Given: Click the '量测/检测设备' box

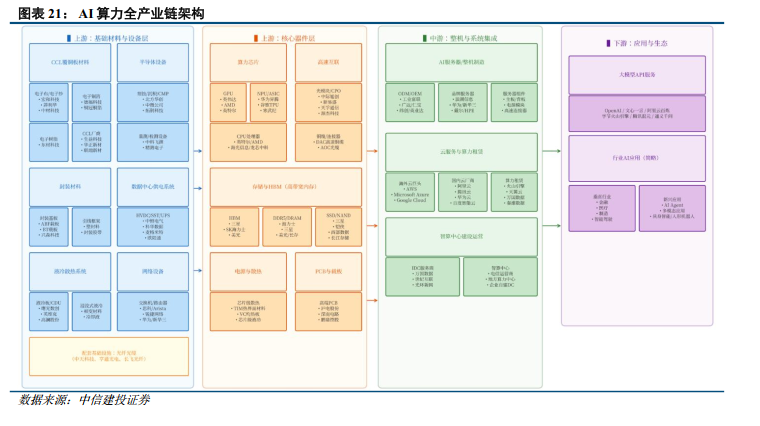Looking at the screenshot, I should 153,142.
